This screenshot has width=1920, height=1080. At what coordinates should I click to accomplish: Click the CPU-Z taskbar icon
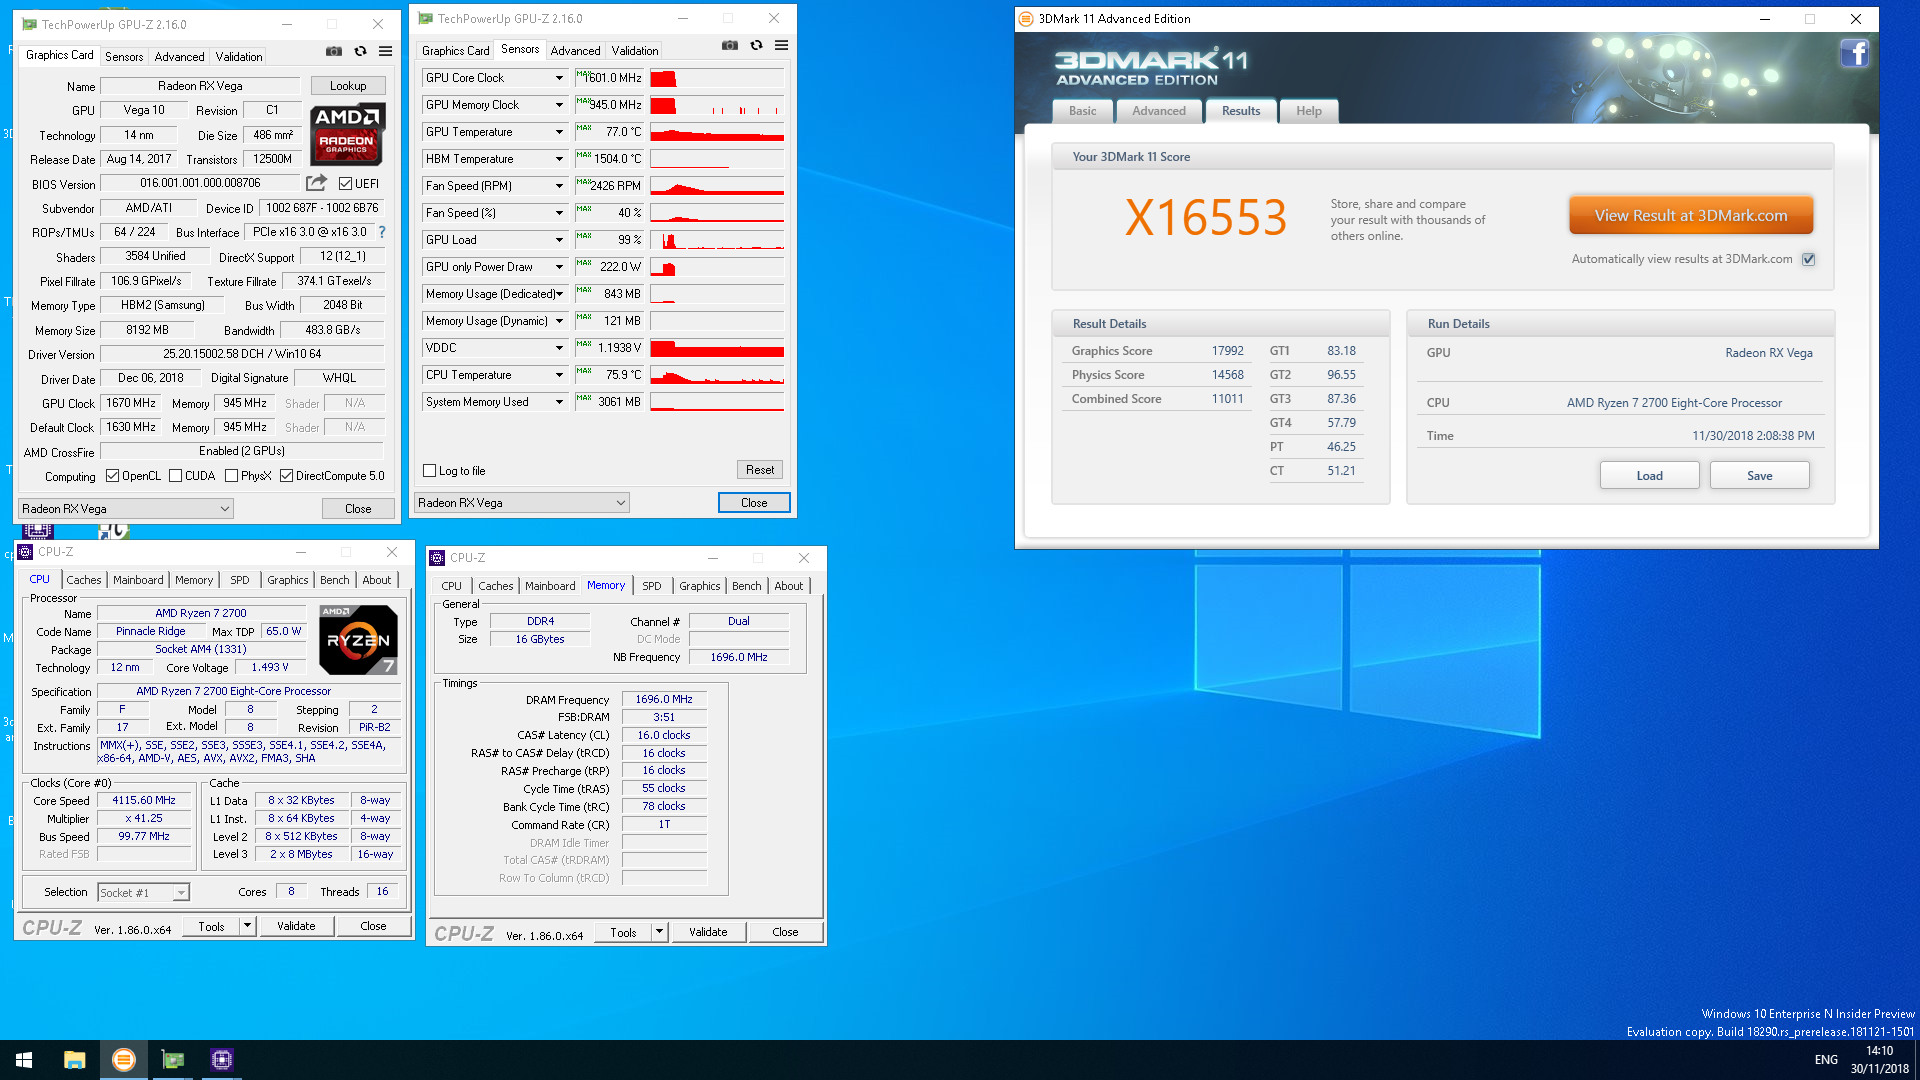tap(222, 1060)
